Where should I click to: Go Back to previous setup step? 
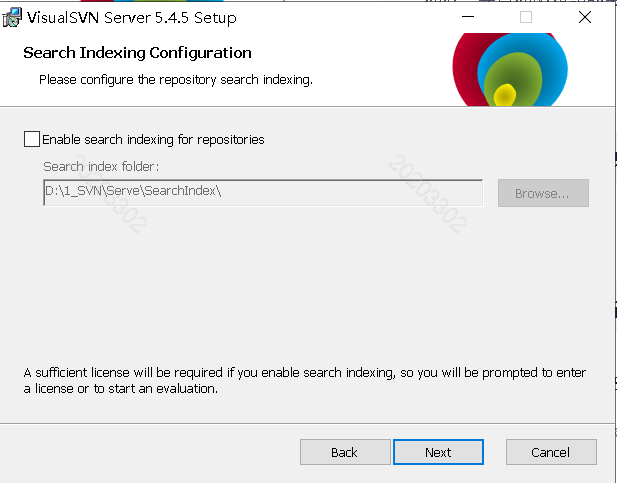coord(345,452)
